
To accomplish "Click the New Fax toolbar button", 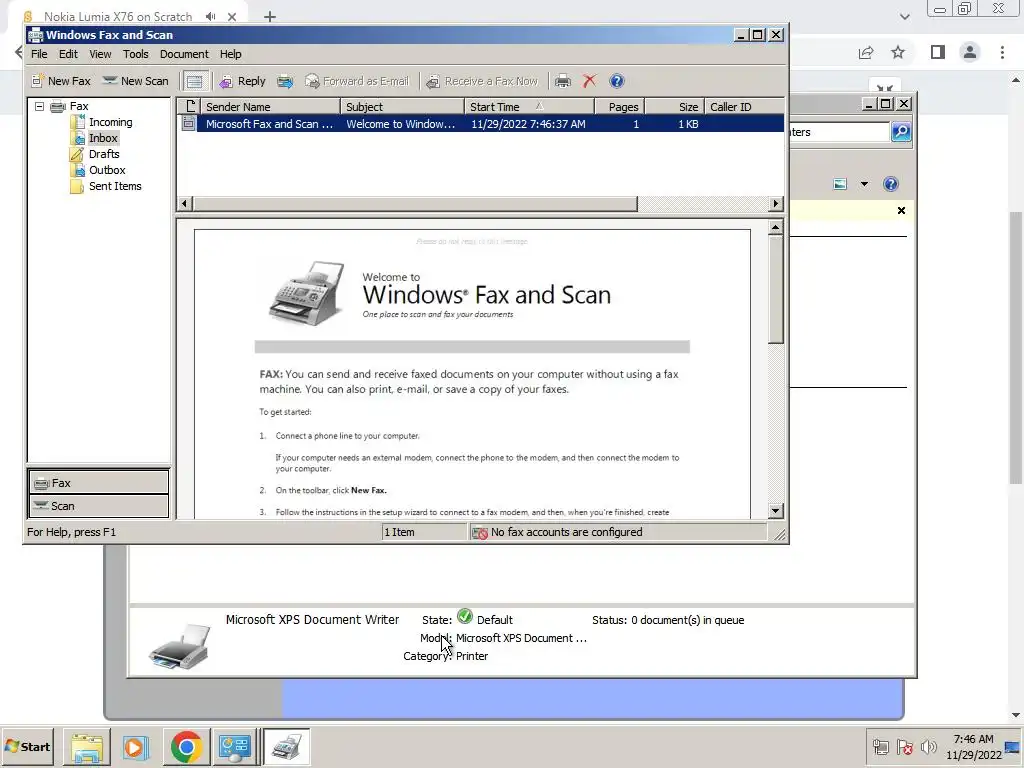I will pos(61,81).
